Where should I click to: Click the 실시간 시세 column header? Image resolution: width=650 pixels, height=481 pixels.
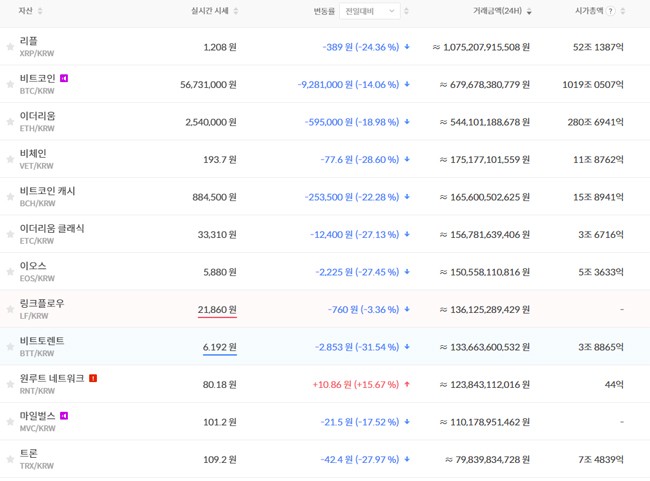click(210, 11)
